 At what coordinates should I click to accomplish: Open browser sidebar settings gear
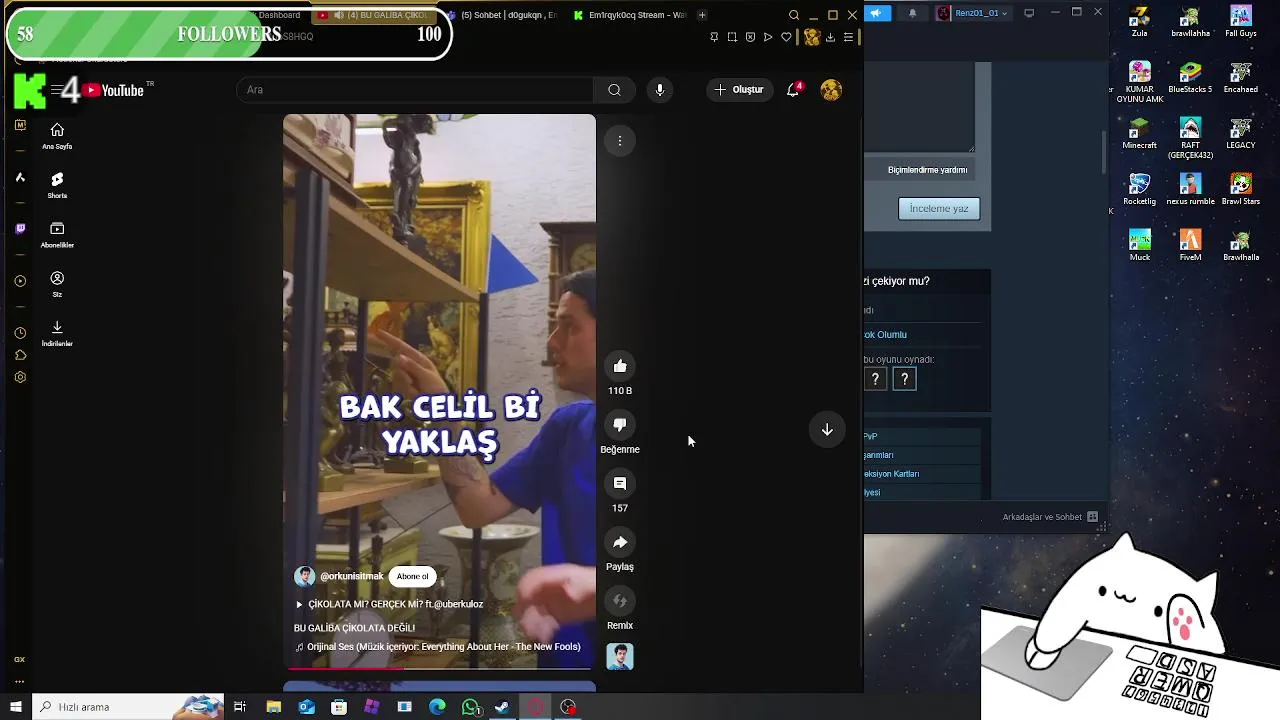[x=20, y=378]
